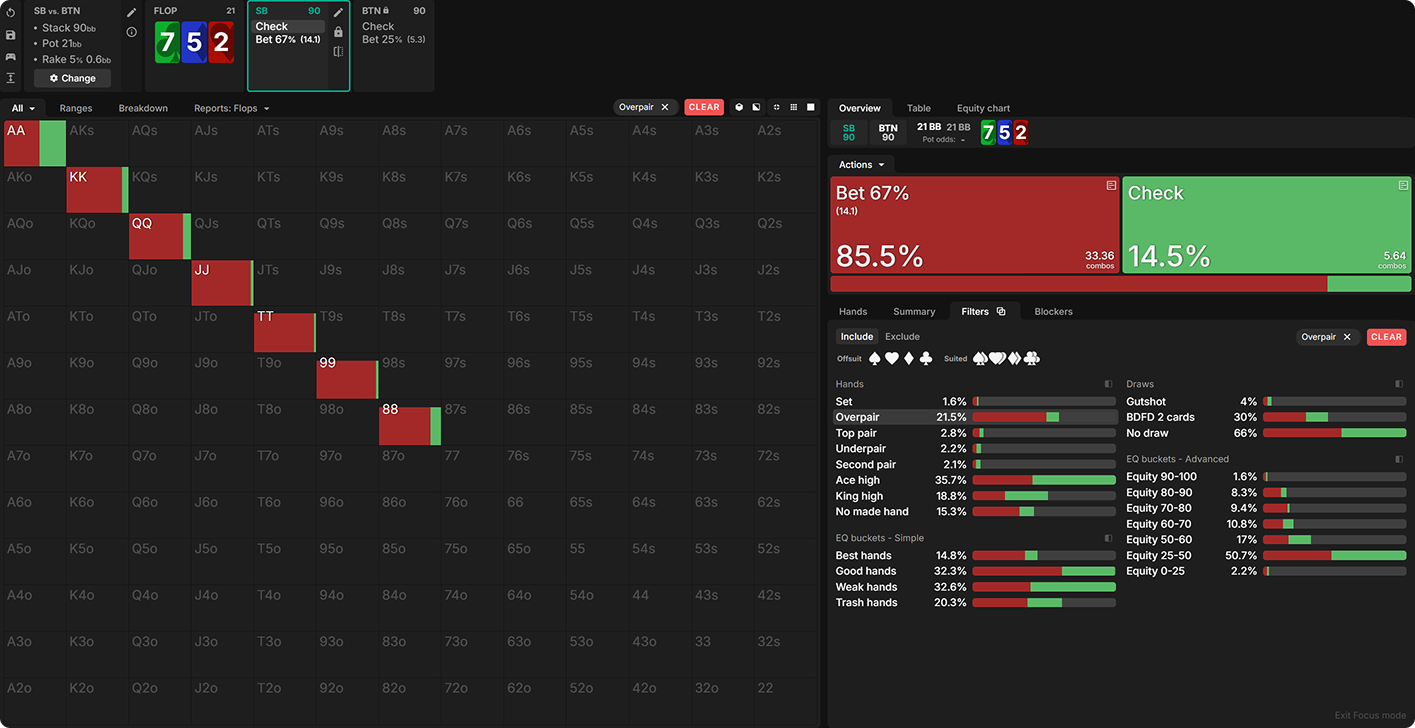Open the Actions dropdown

[x=861, y=165]
